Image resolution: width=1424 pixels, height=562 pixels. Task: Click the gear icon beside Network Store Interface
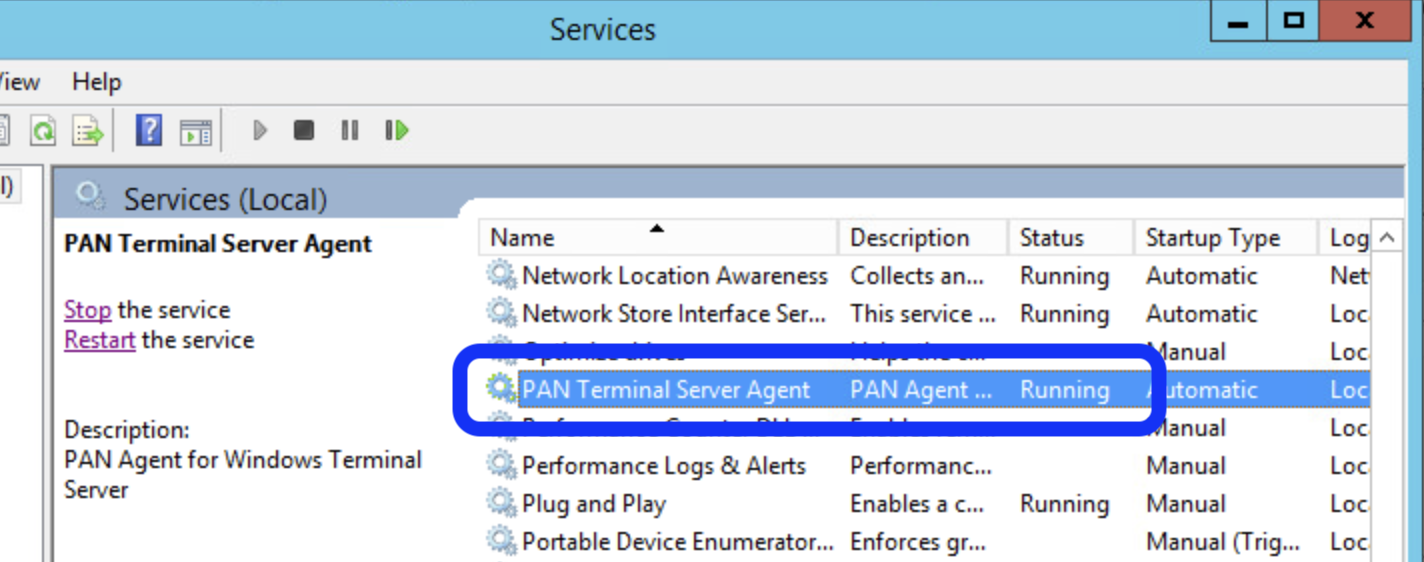(502, 313)
